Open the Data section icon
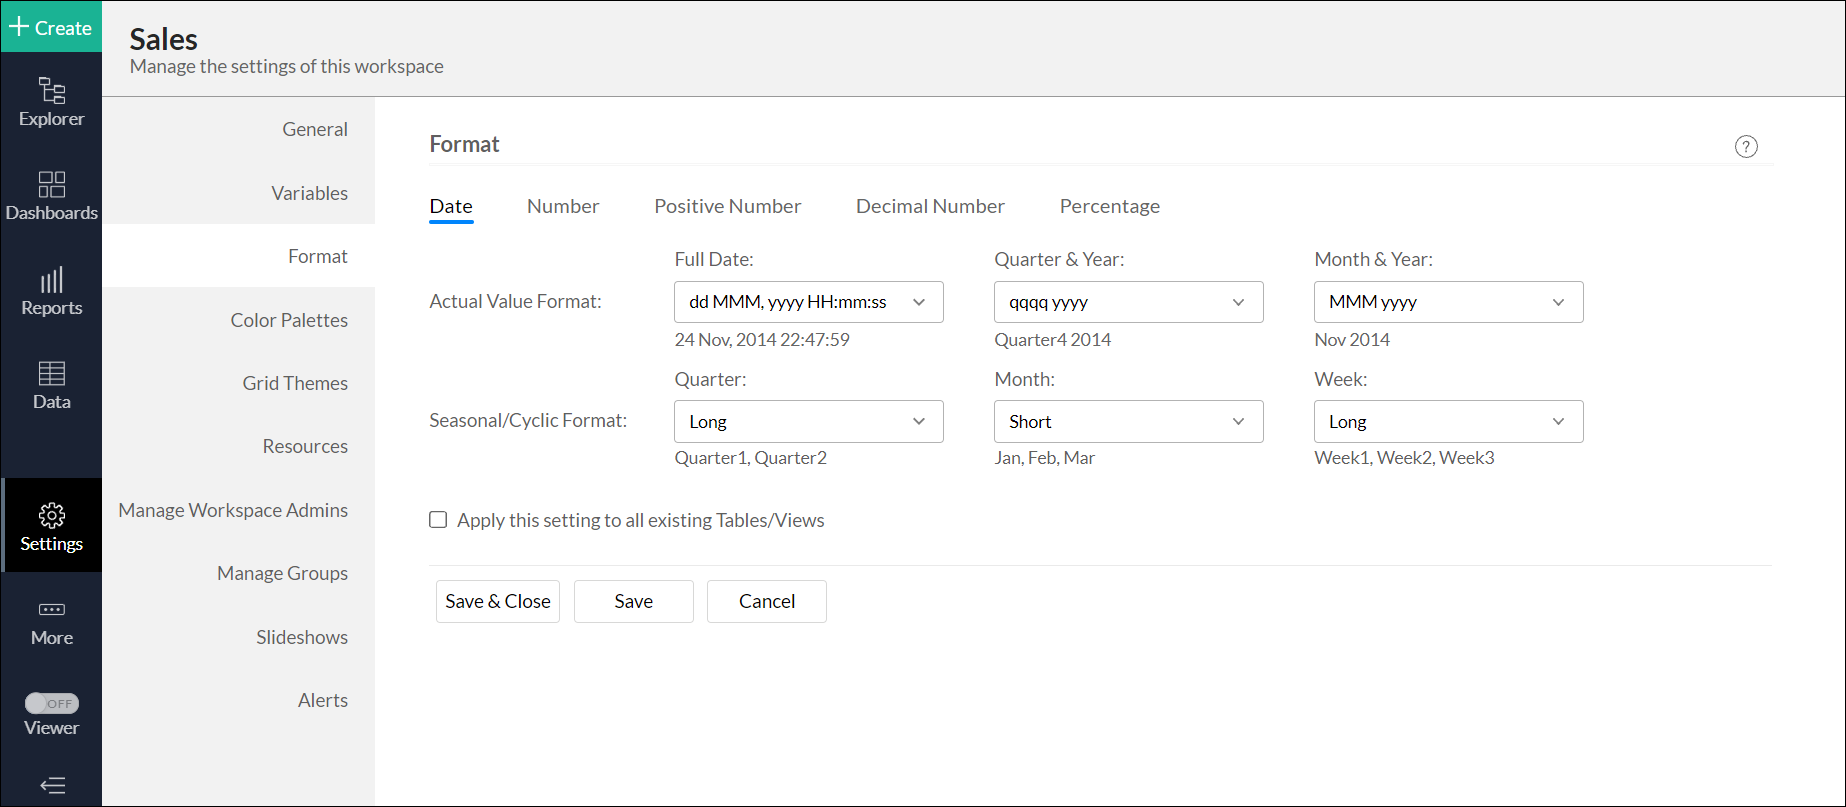This screenshot has width=1846, height=807. [x=51, y=374]
